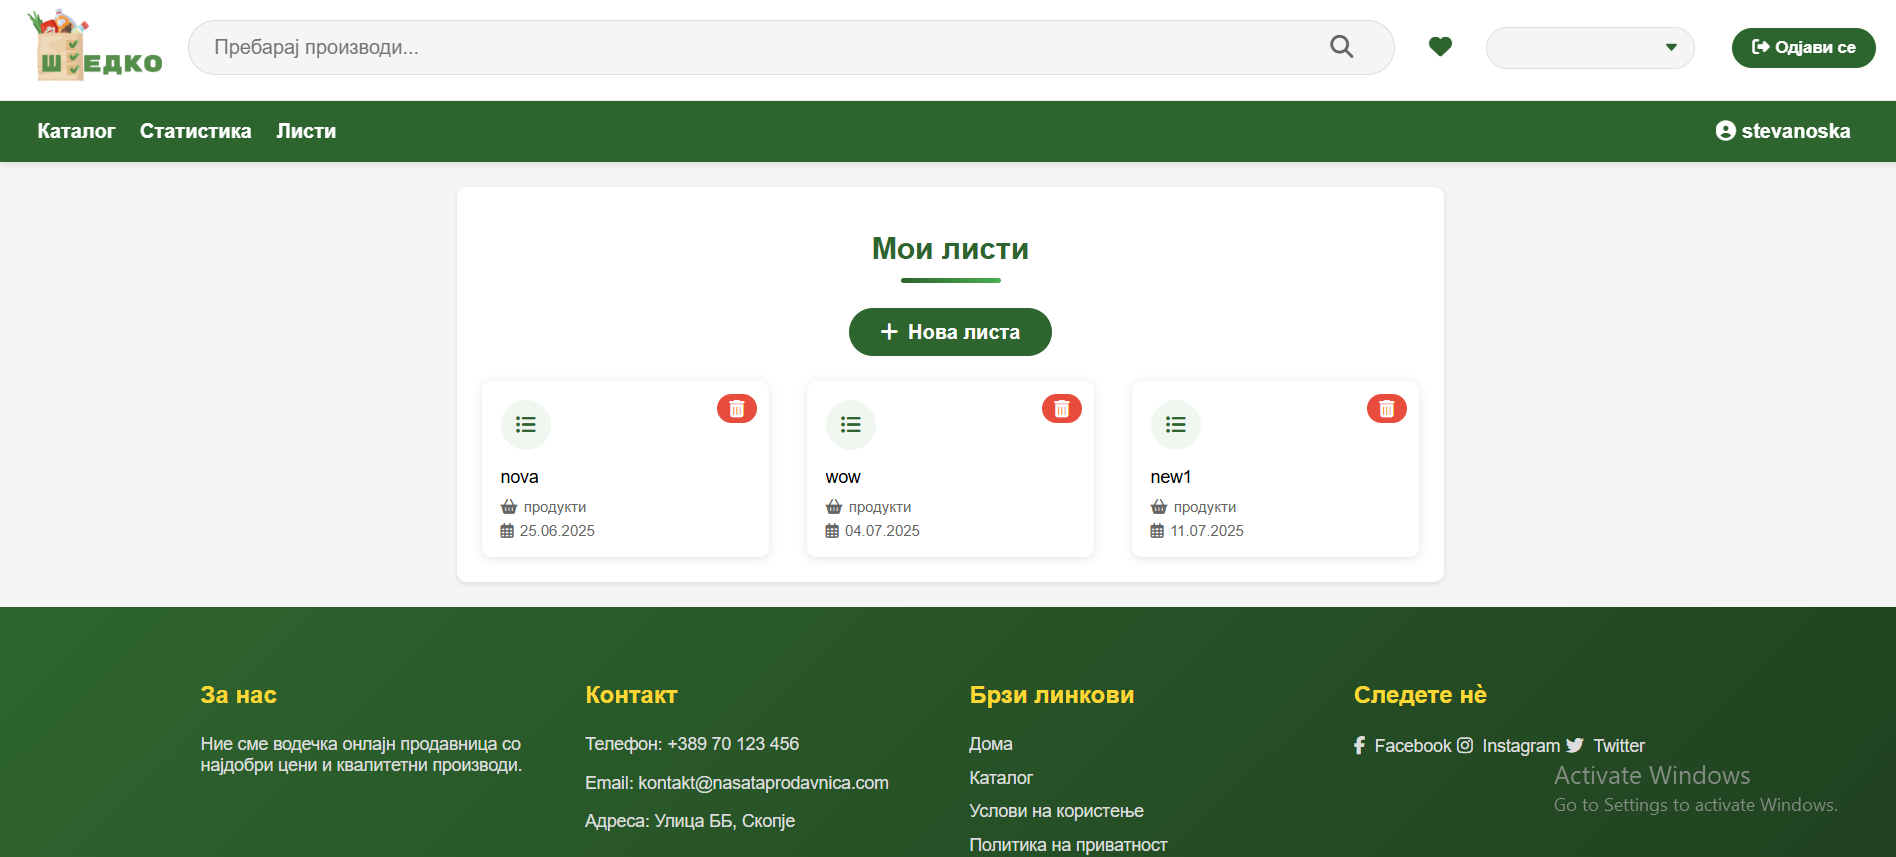Image resolution: width=1896 pixels, height=857 pixels.
Task: Click the list icon on 'new1' card
Action: click(1175, 425)
